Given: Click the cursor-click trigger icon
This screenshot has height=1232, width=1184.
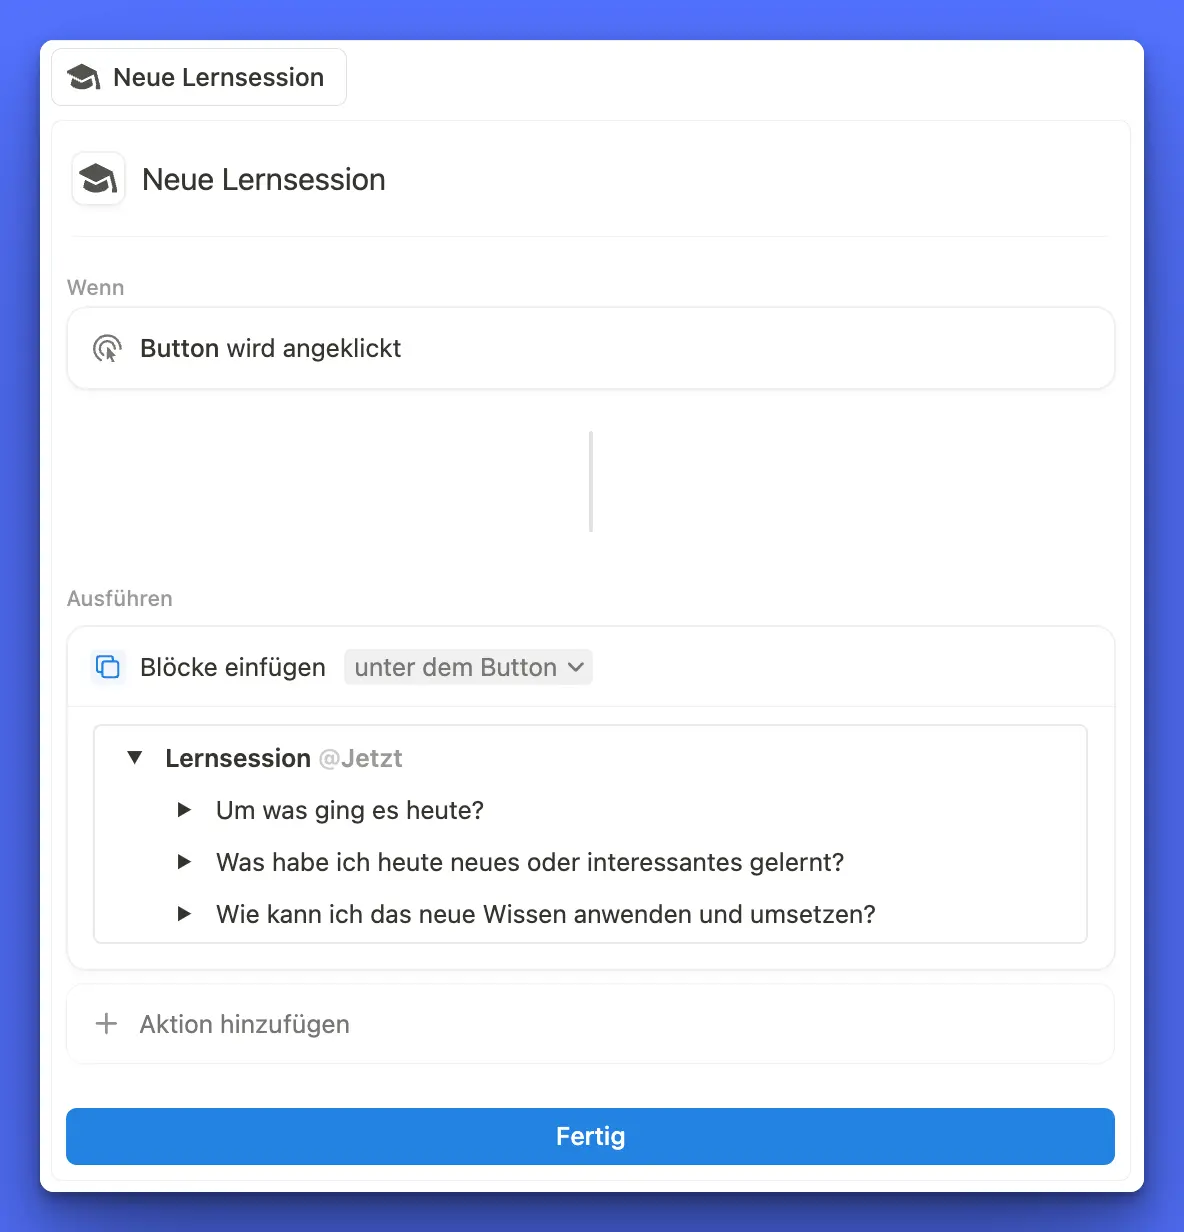Looking at the screenshot, I should (x=107, y=348).
